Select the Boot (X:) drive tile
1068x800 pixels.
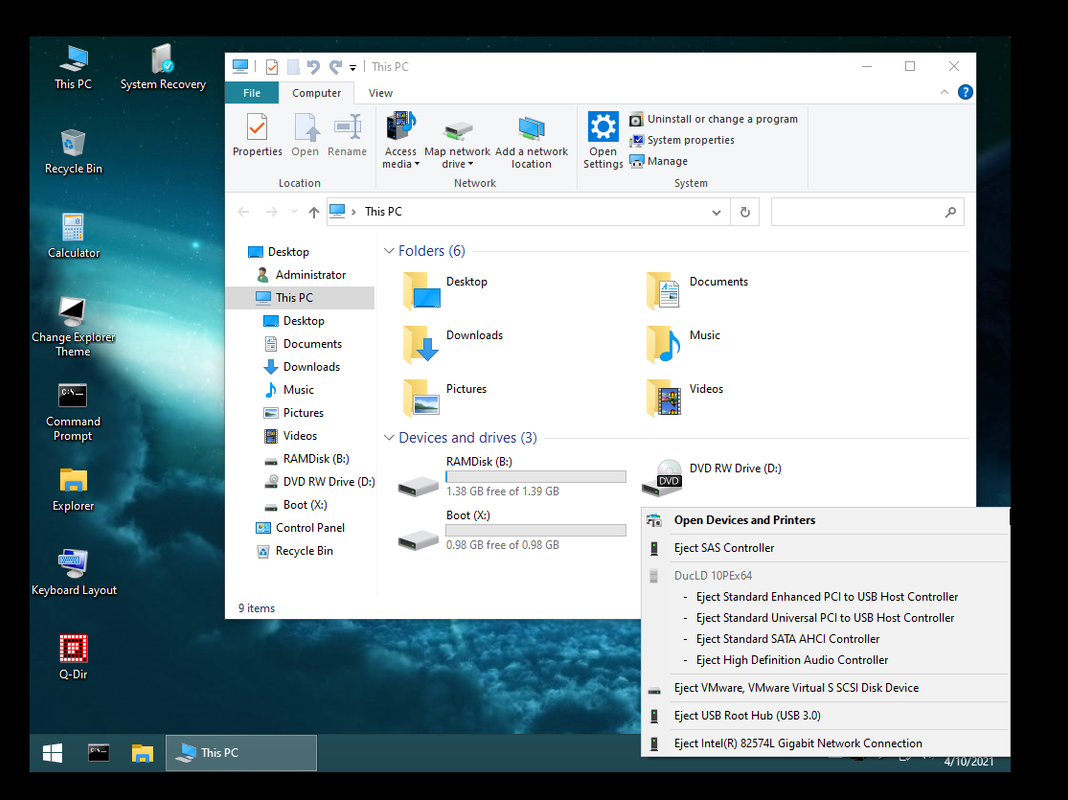tap(512, 530)
